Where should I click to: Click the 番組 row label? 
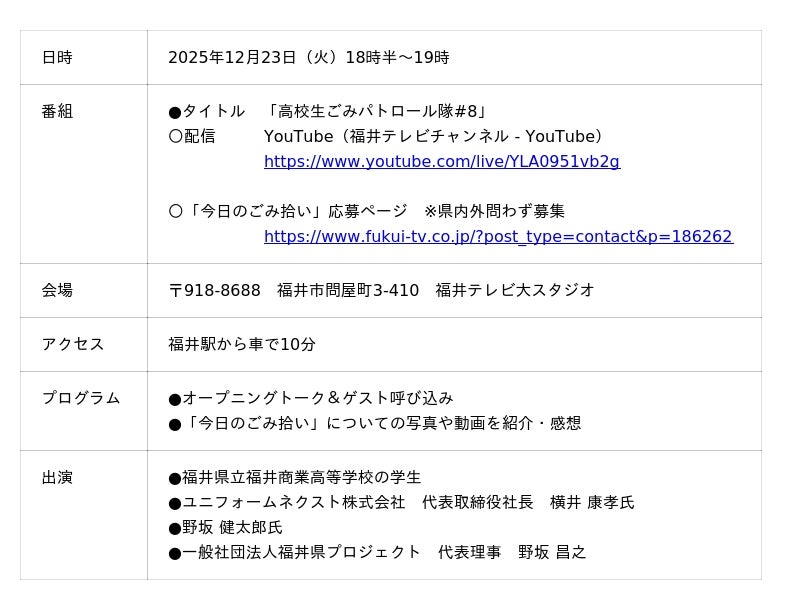click(x=57, y=112)
